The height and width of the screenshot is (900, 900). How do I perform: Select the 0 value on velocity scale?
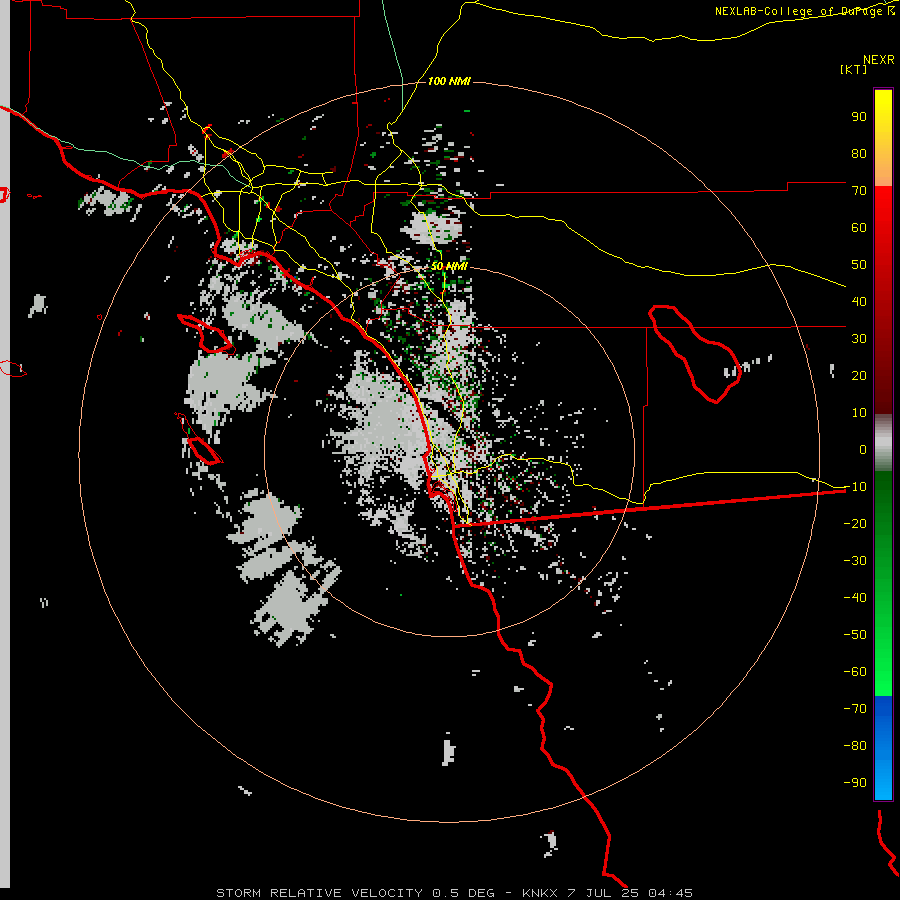(x=863, y=450)
